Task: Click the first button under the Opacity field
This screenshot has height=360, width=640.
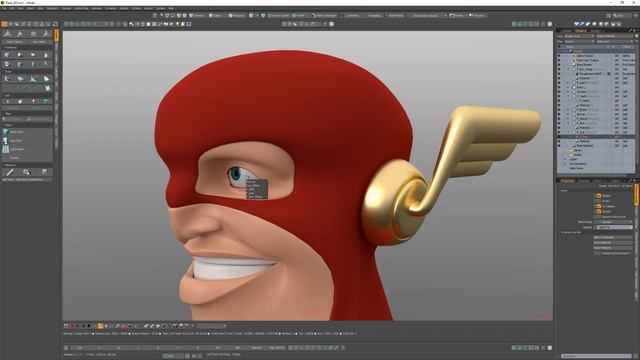Action: click(613, 237)
